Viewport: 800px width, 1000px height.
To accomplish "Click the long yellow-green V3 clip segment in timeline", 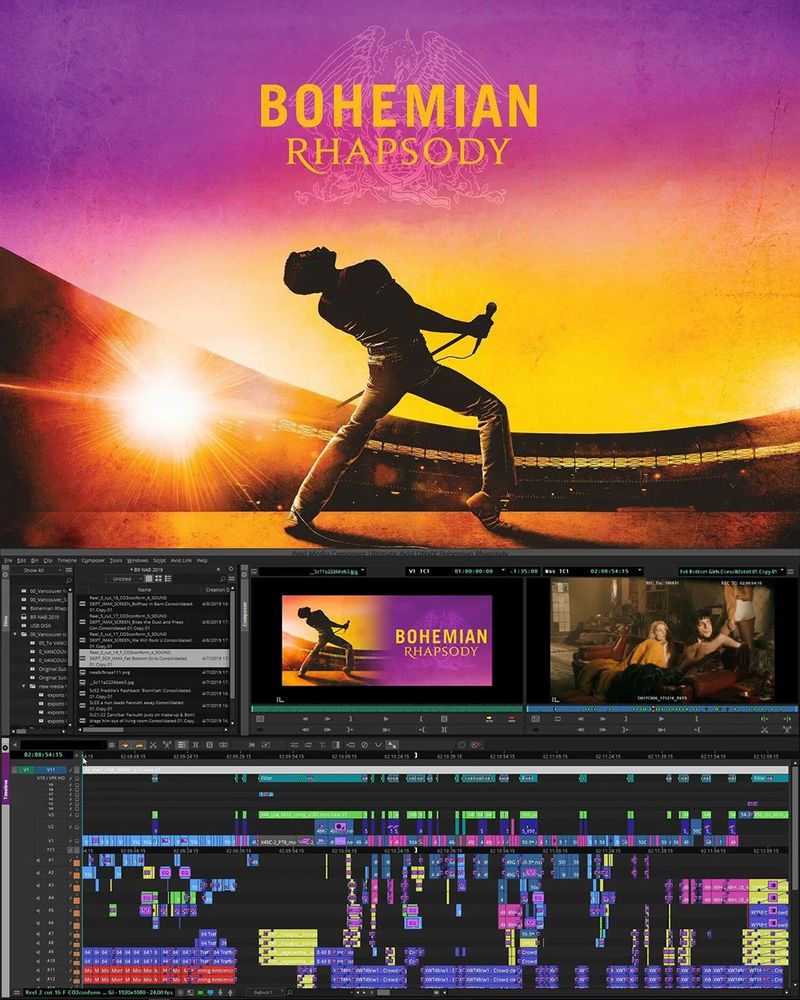I will point(313,814).
